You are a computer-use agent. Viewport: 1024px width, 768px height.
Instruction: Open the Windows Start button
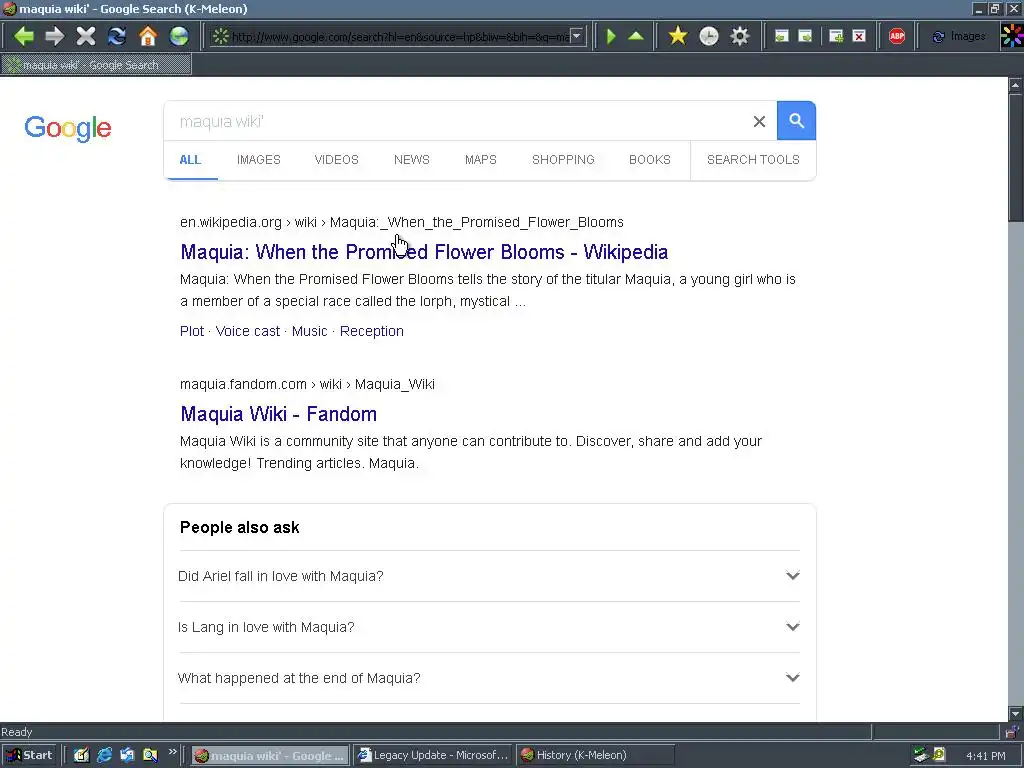point(30,756)
